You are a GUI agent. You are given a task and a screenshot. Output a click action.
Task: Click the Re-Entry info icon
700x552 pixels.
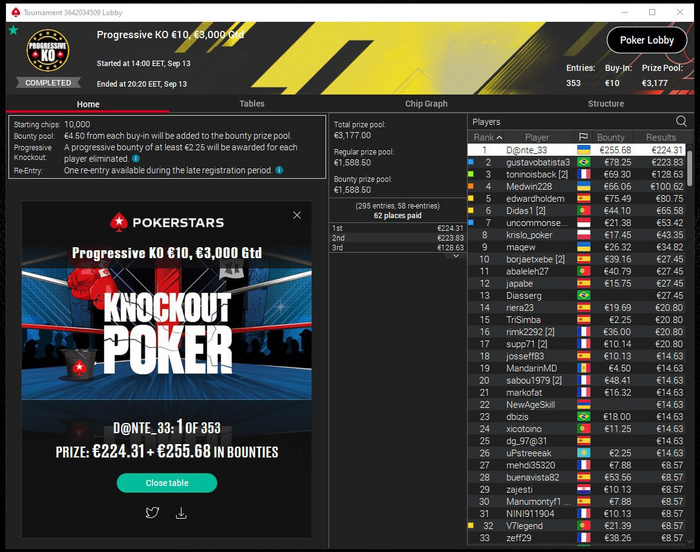click(x=279, y=170)
